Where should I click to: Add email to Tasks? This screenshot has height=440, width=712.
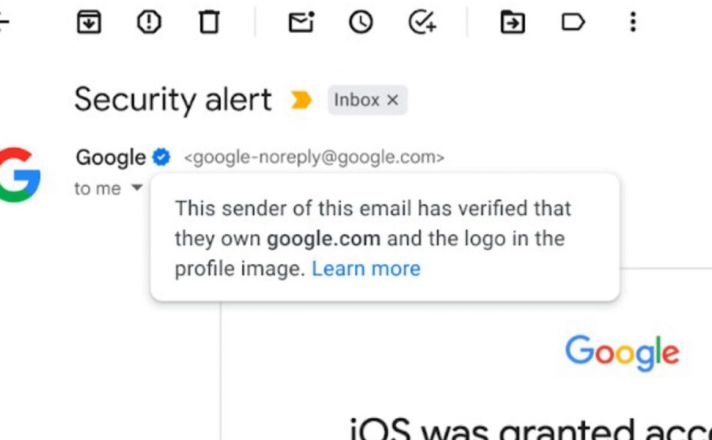422,22
